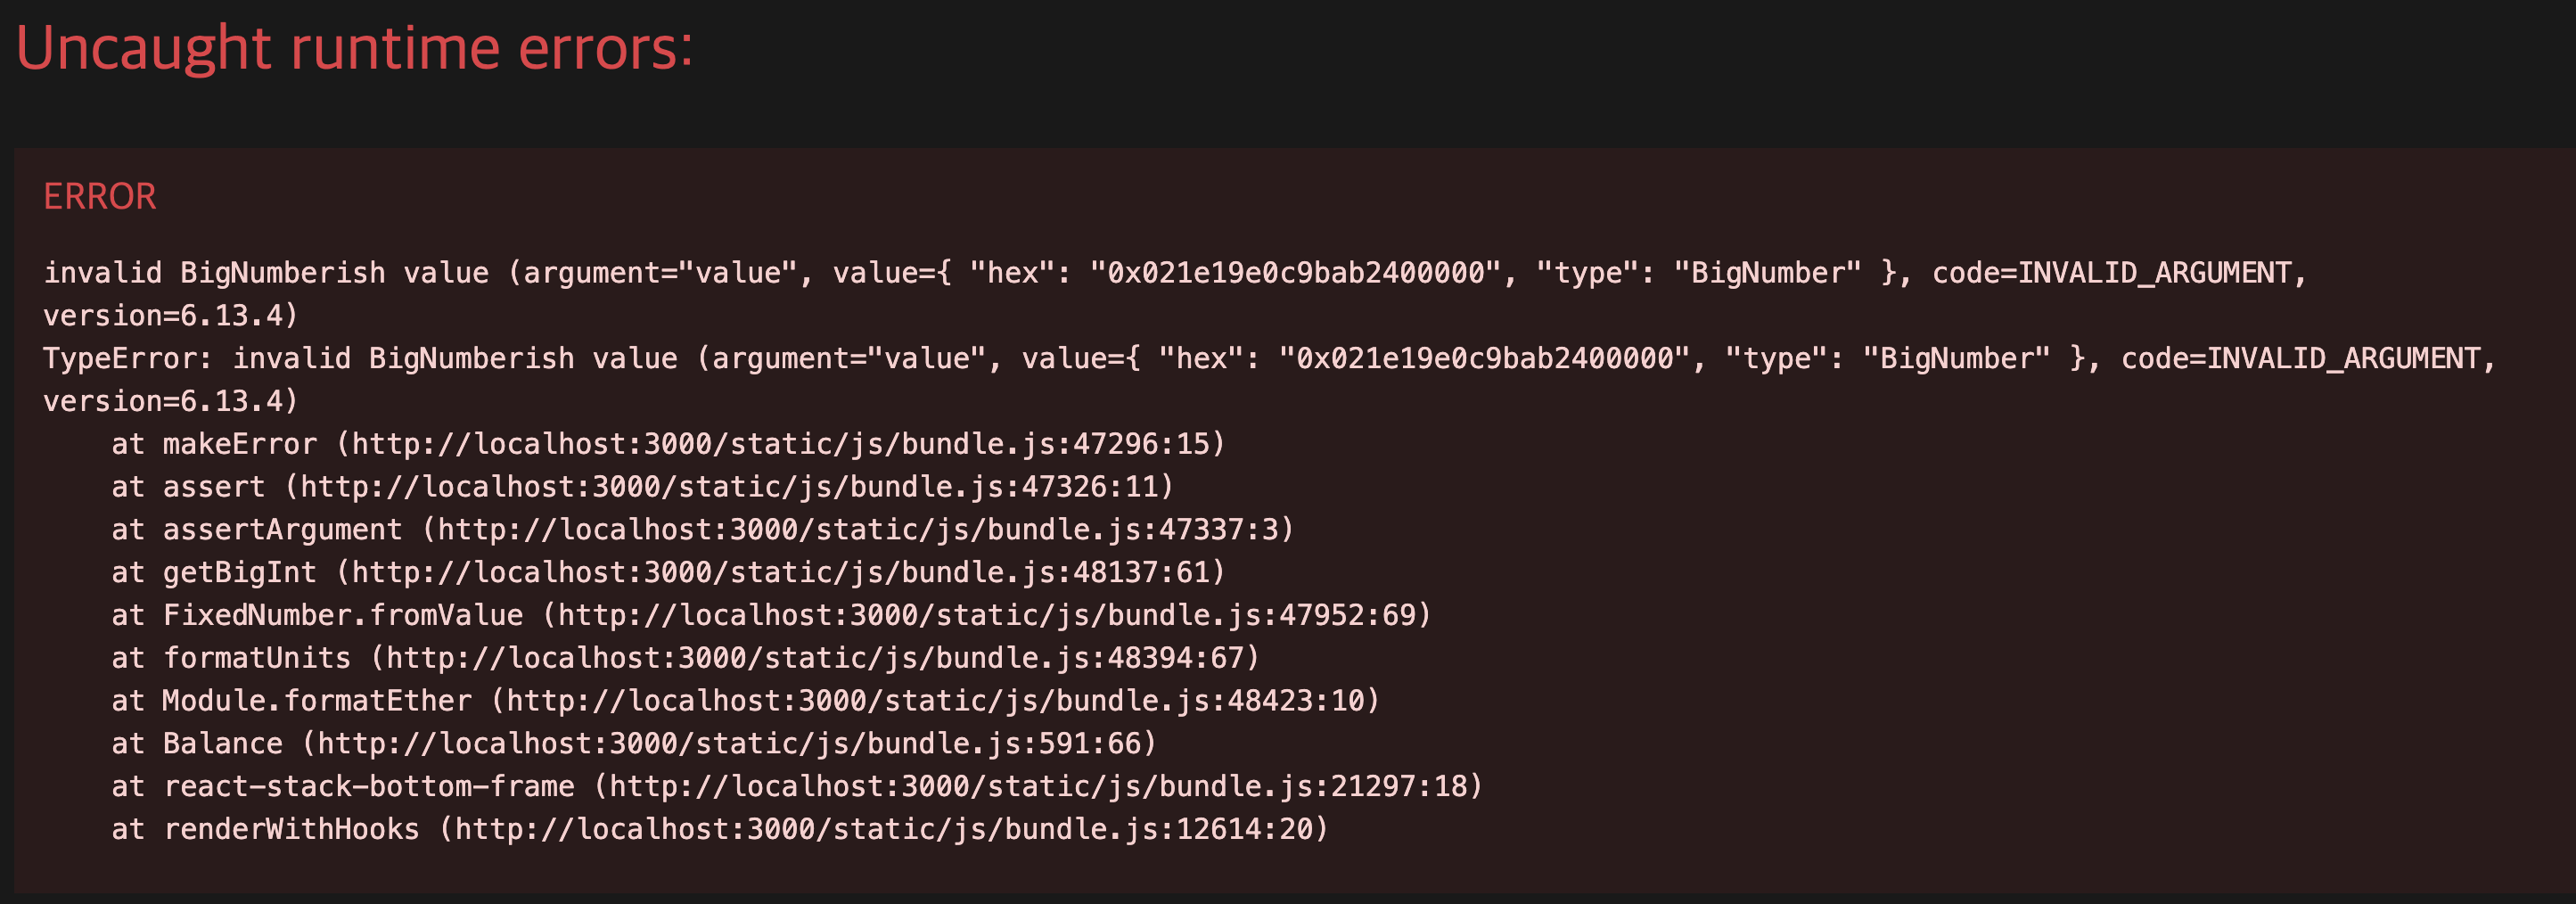The image size is (2576, 904).
Task: Click the 'at Balance' function name
Action: tap(197, 744)
